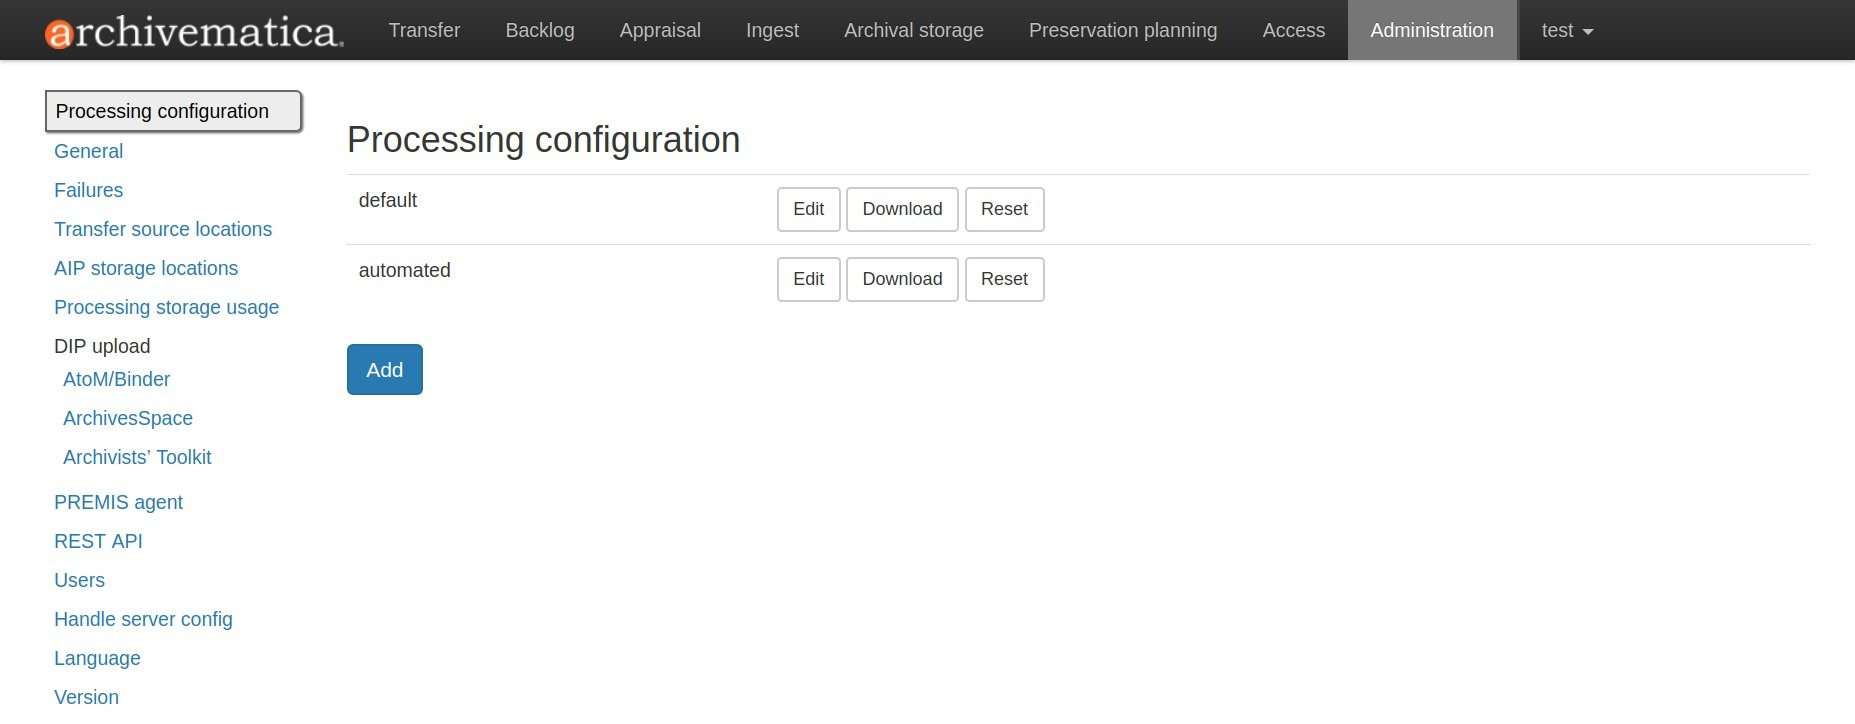
Task: Select Preservation planning tab
Action: coord(1122,31)
